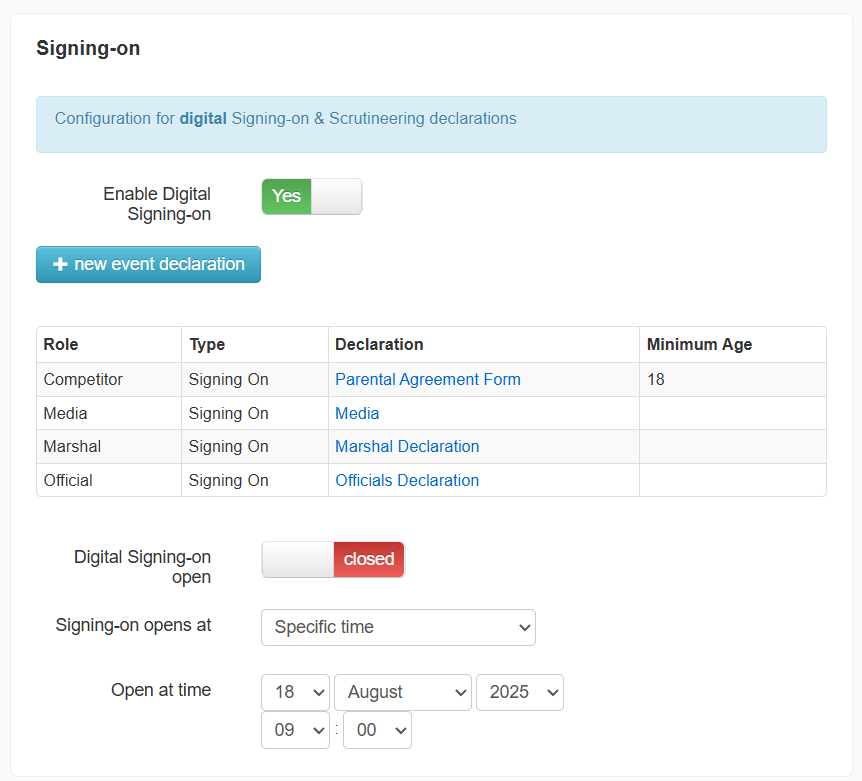The image size is (862, 781).
Task: Click the Official role cell
Action: click(68, 481)
